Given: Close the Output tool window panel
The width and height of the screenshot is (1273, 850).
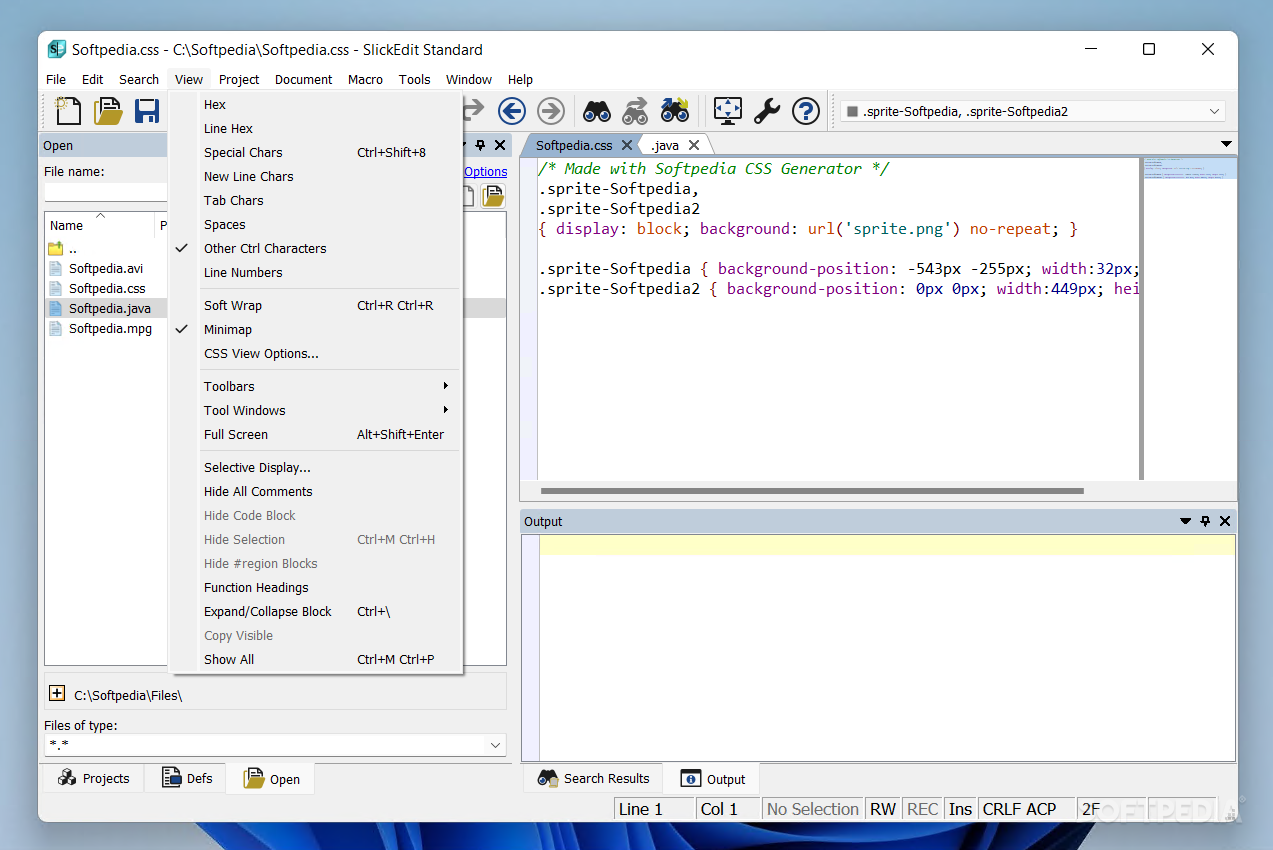Looking at the screenshot, I should click(1225, 521).
